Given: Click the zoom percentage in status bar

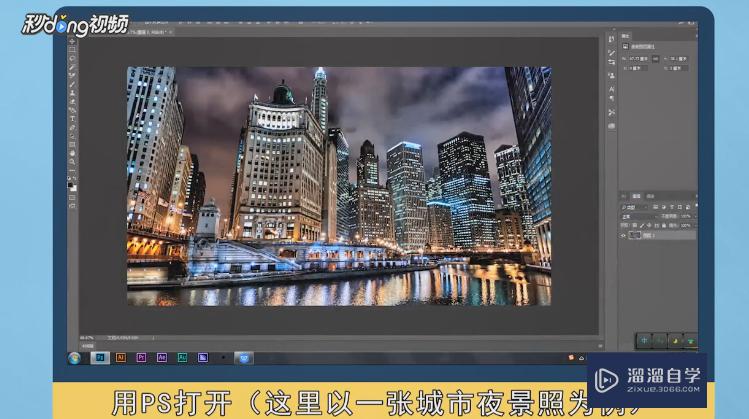Looking at the screenshot, I should tap(86, 338).
